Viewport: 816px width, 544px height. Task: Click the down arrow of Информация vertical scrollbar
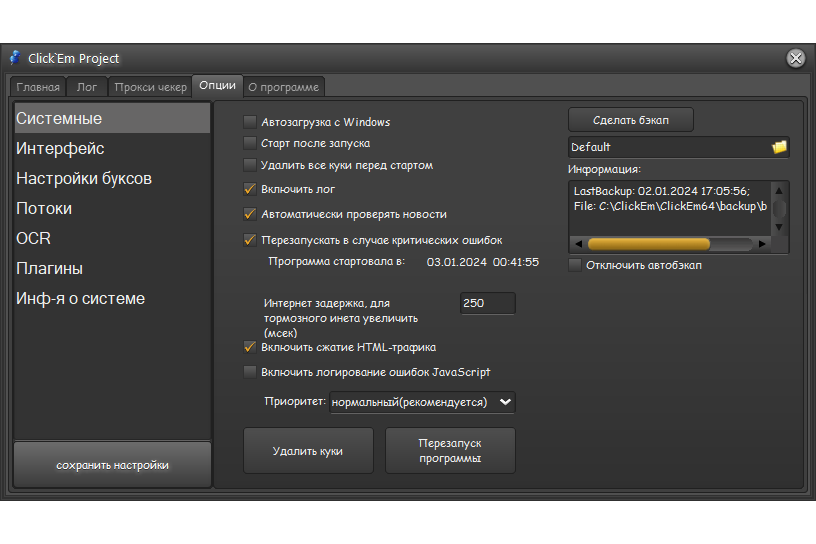(x=779, y=227)
